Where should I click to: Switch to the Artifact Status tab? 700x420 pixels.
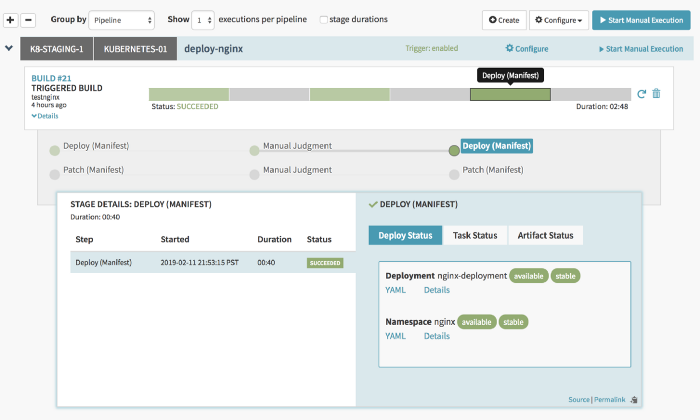pos(546,235)
